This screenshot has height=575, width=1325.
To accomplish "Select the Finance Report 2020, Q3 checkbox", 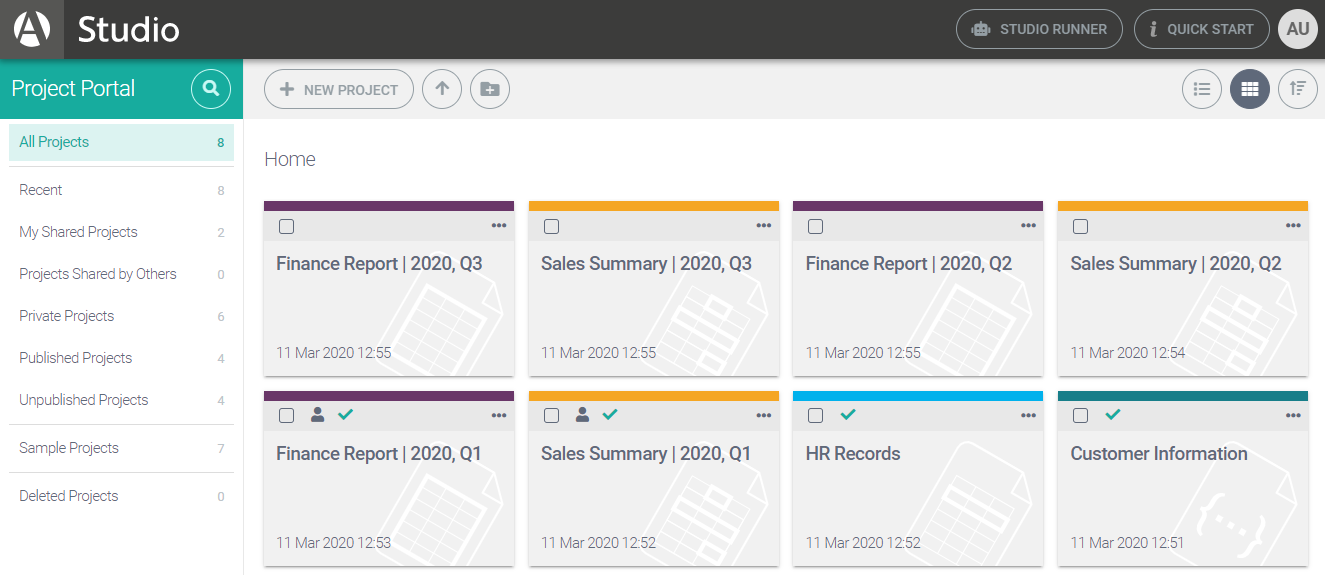I will click(287, 226).
